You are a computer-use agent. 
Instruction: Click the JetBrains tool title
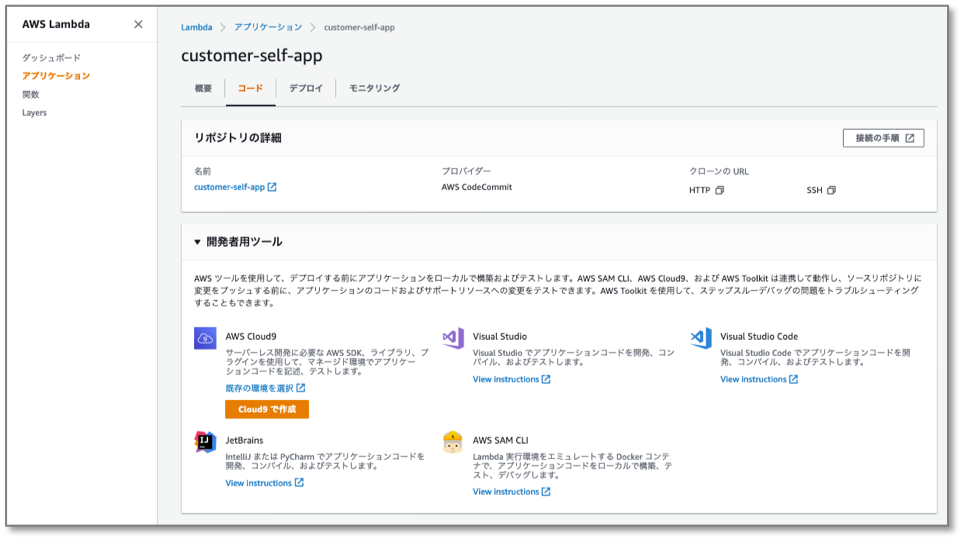pyautogui.click(x=244, y=440)
